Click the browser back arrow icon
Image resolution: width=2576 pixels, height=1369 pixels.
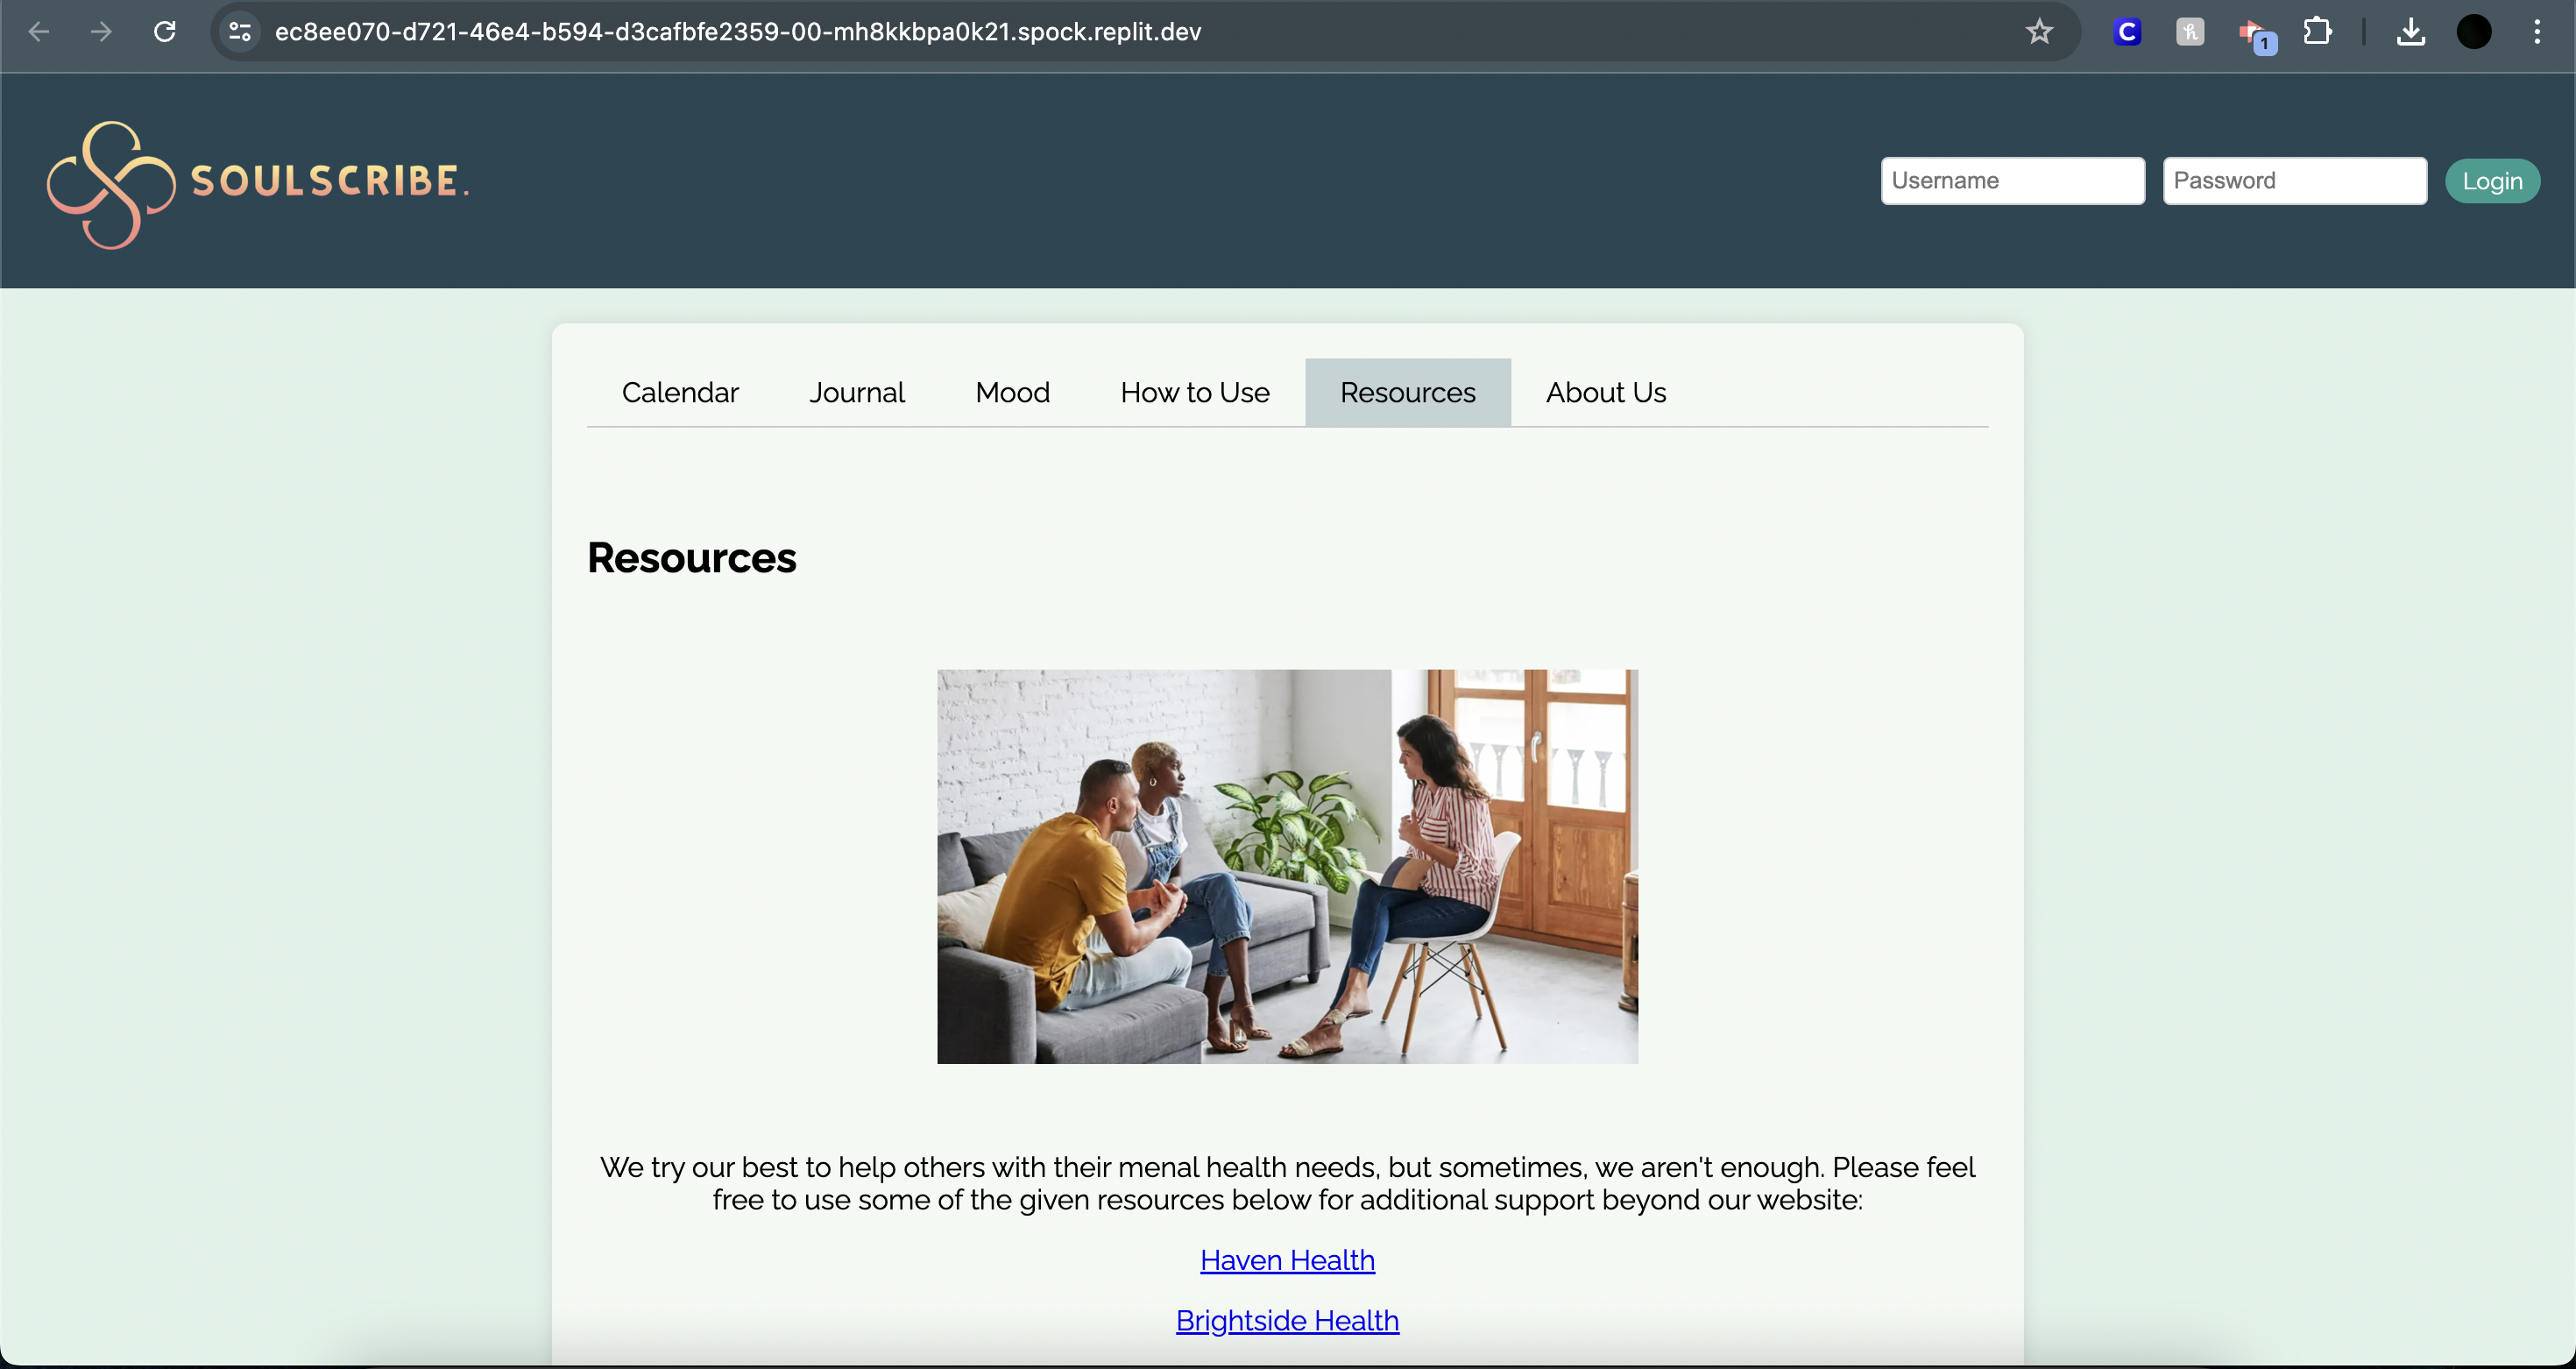(x=39, y=32)
